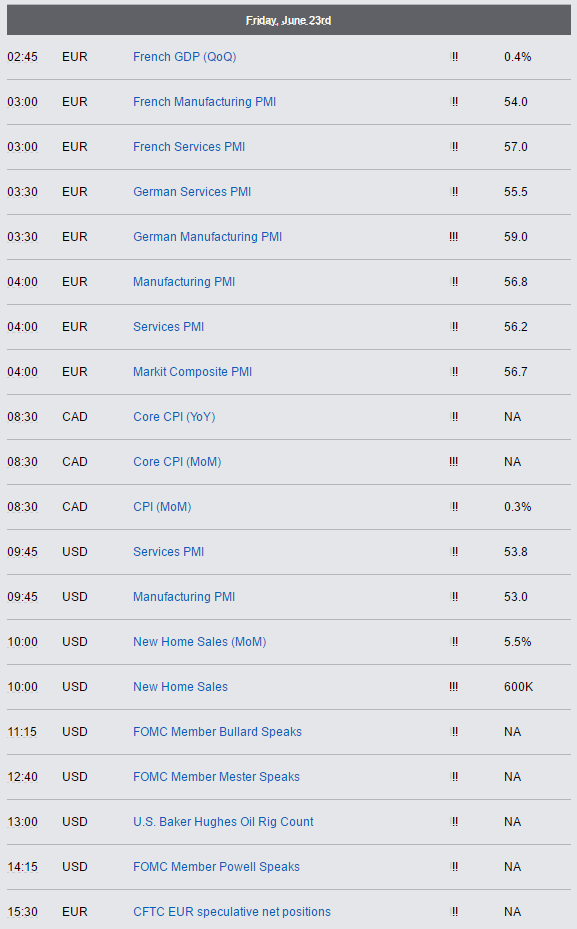This screenshot has height=929, width=577.
Task: Open New Home Sales (MoM) link
Action: (x=200, y=642)
